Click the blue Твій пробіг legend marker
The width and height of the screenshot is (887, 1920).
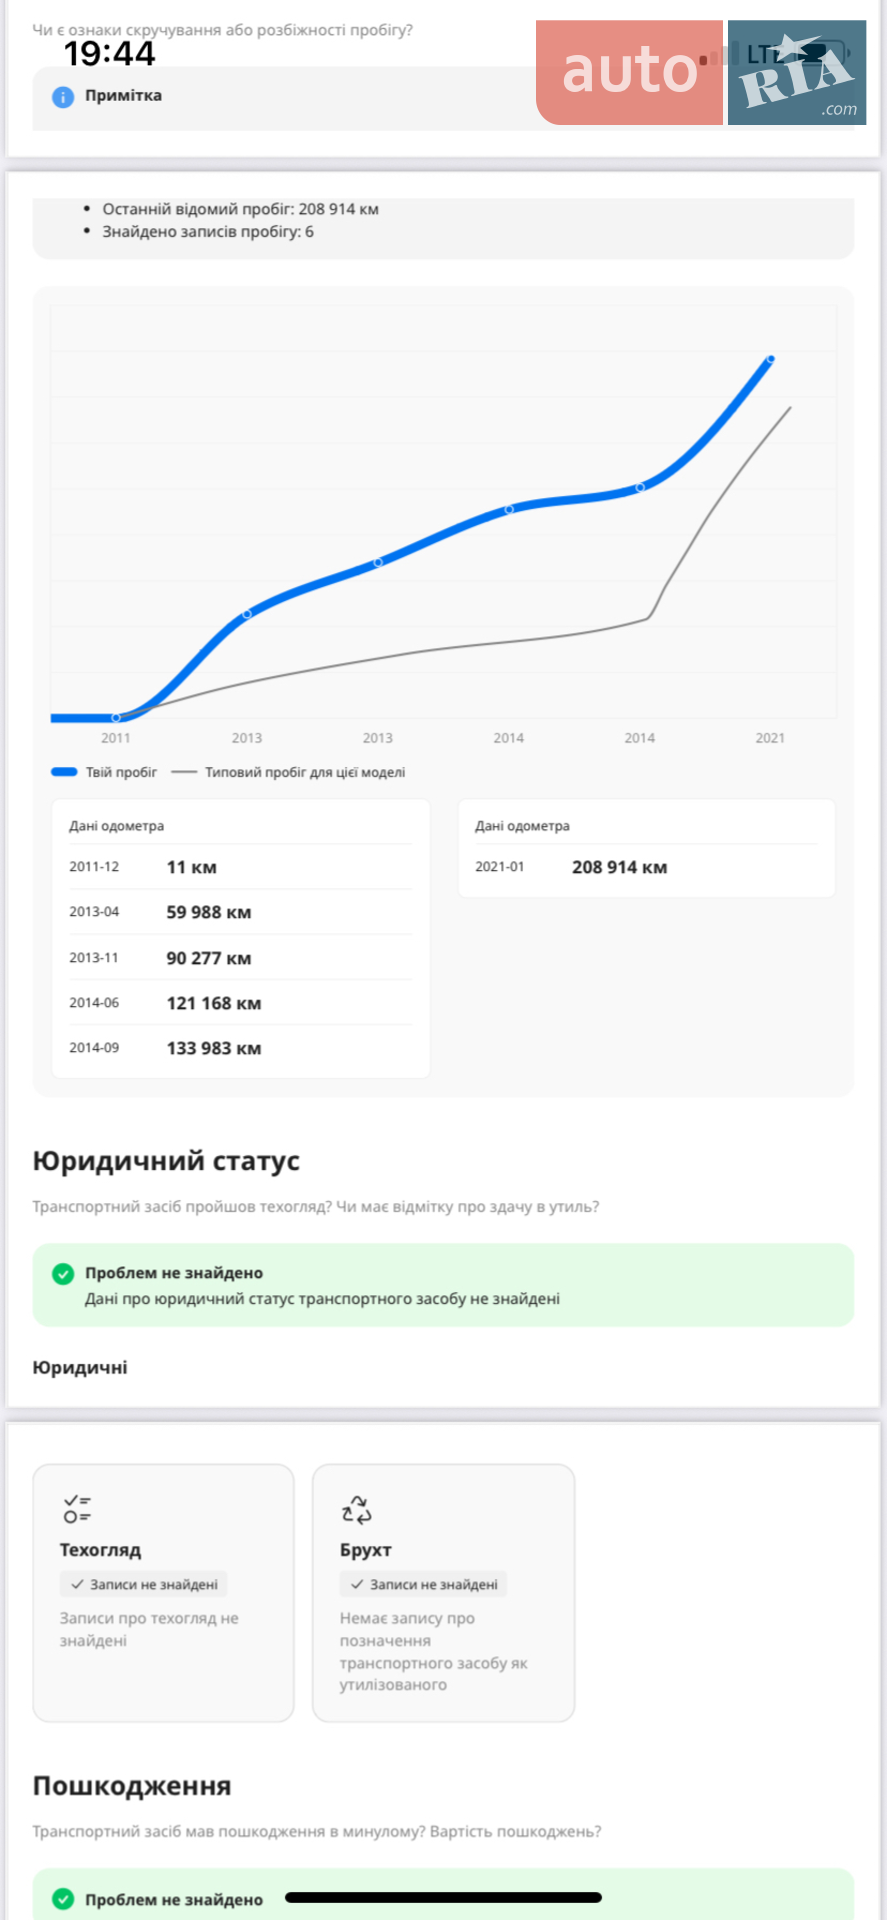pyautogui.click(x=64, y=772)
